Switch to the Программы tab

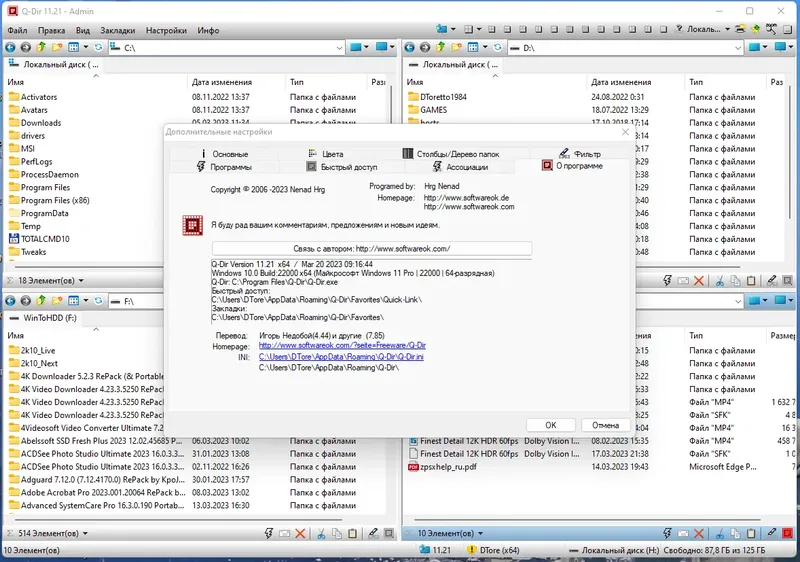click(224, 167)
